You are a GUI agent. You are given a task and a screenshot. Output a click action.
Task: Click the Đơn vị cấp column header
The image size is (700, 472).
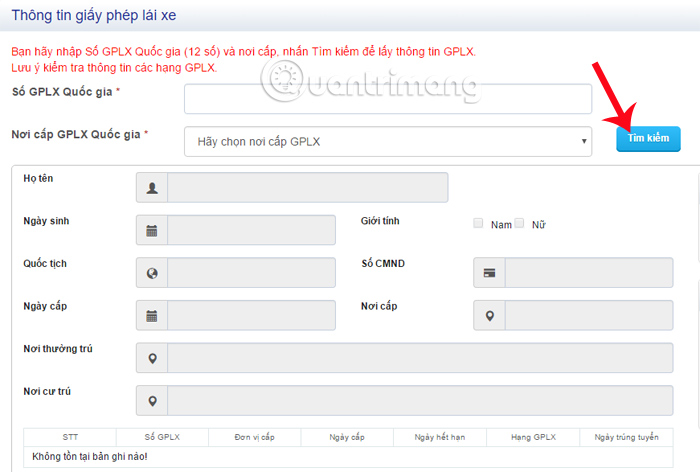click(x=254, y=437)
